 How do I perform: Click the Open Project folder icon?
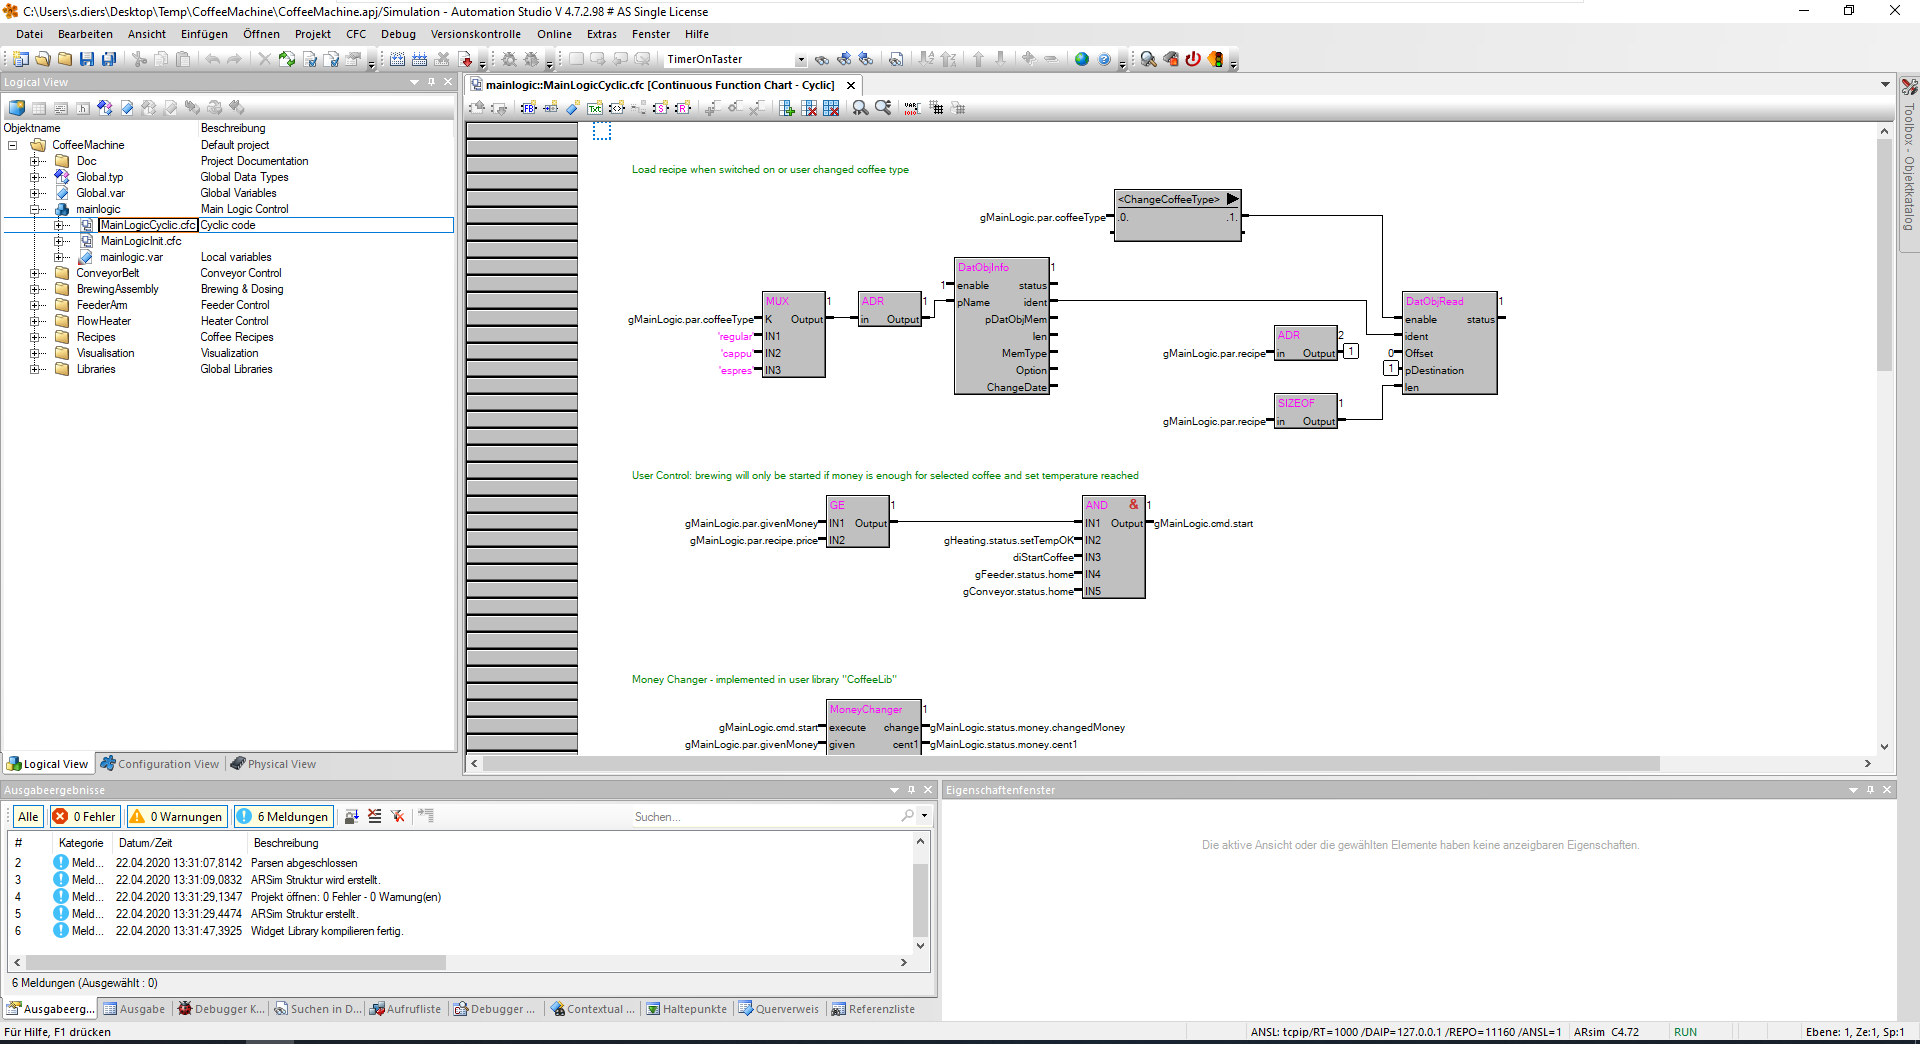tap(42, 59)
